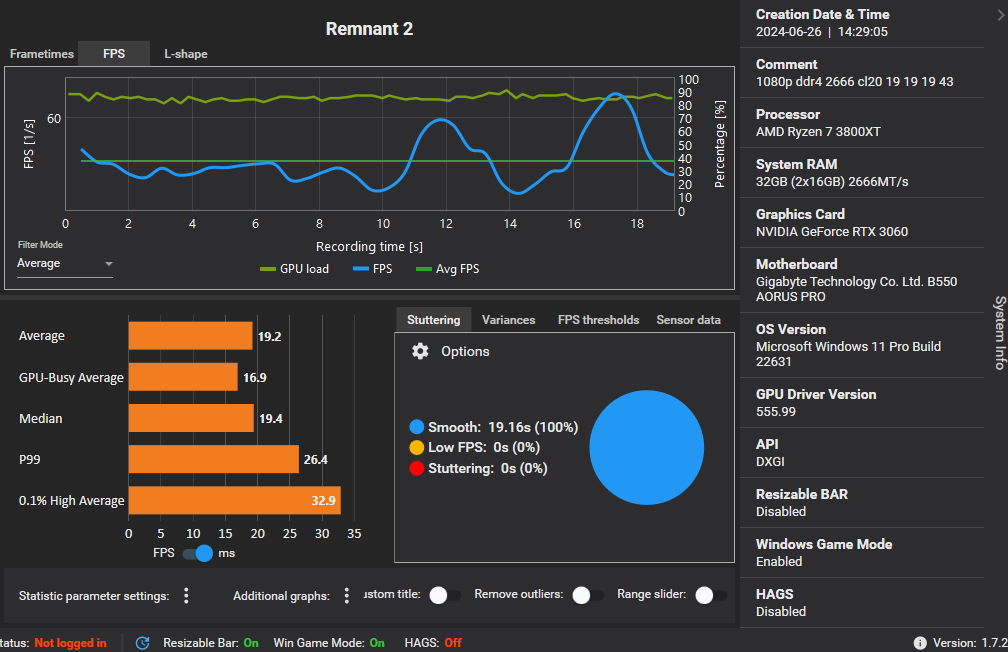1008x652 pixels.
Task: Toggle the Avg FPS legend entry
Action: [447, 269]
